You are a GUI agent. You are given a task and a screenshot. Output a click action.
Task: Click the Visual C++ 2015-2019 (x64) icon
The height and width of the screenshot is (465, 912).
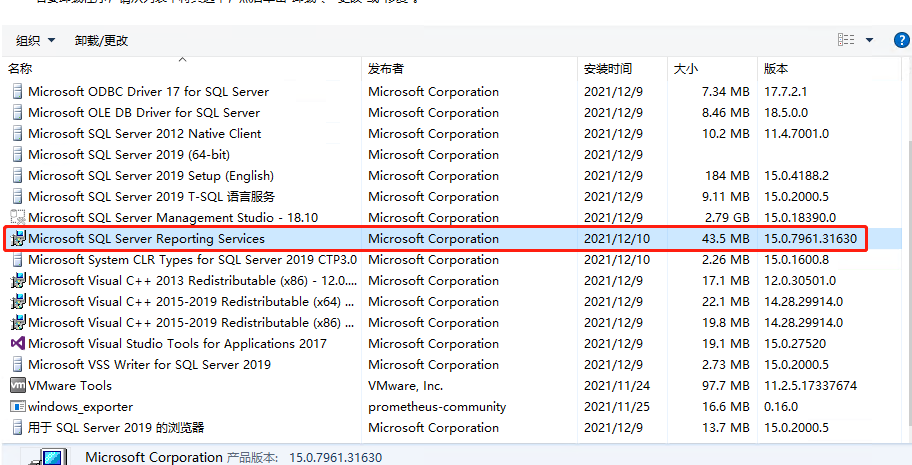coord(18,301)
